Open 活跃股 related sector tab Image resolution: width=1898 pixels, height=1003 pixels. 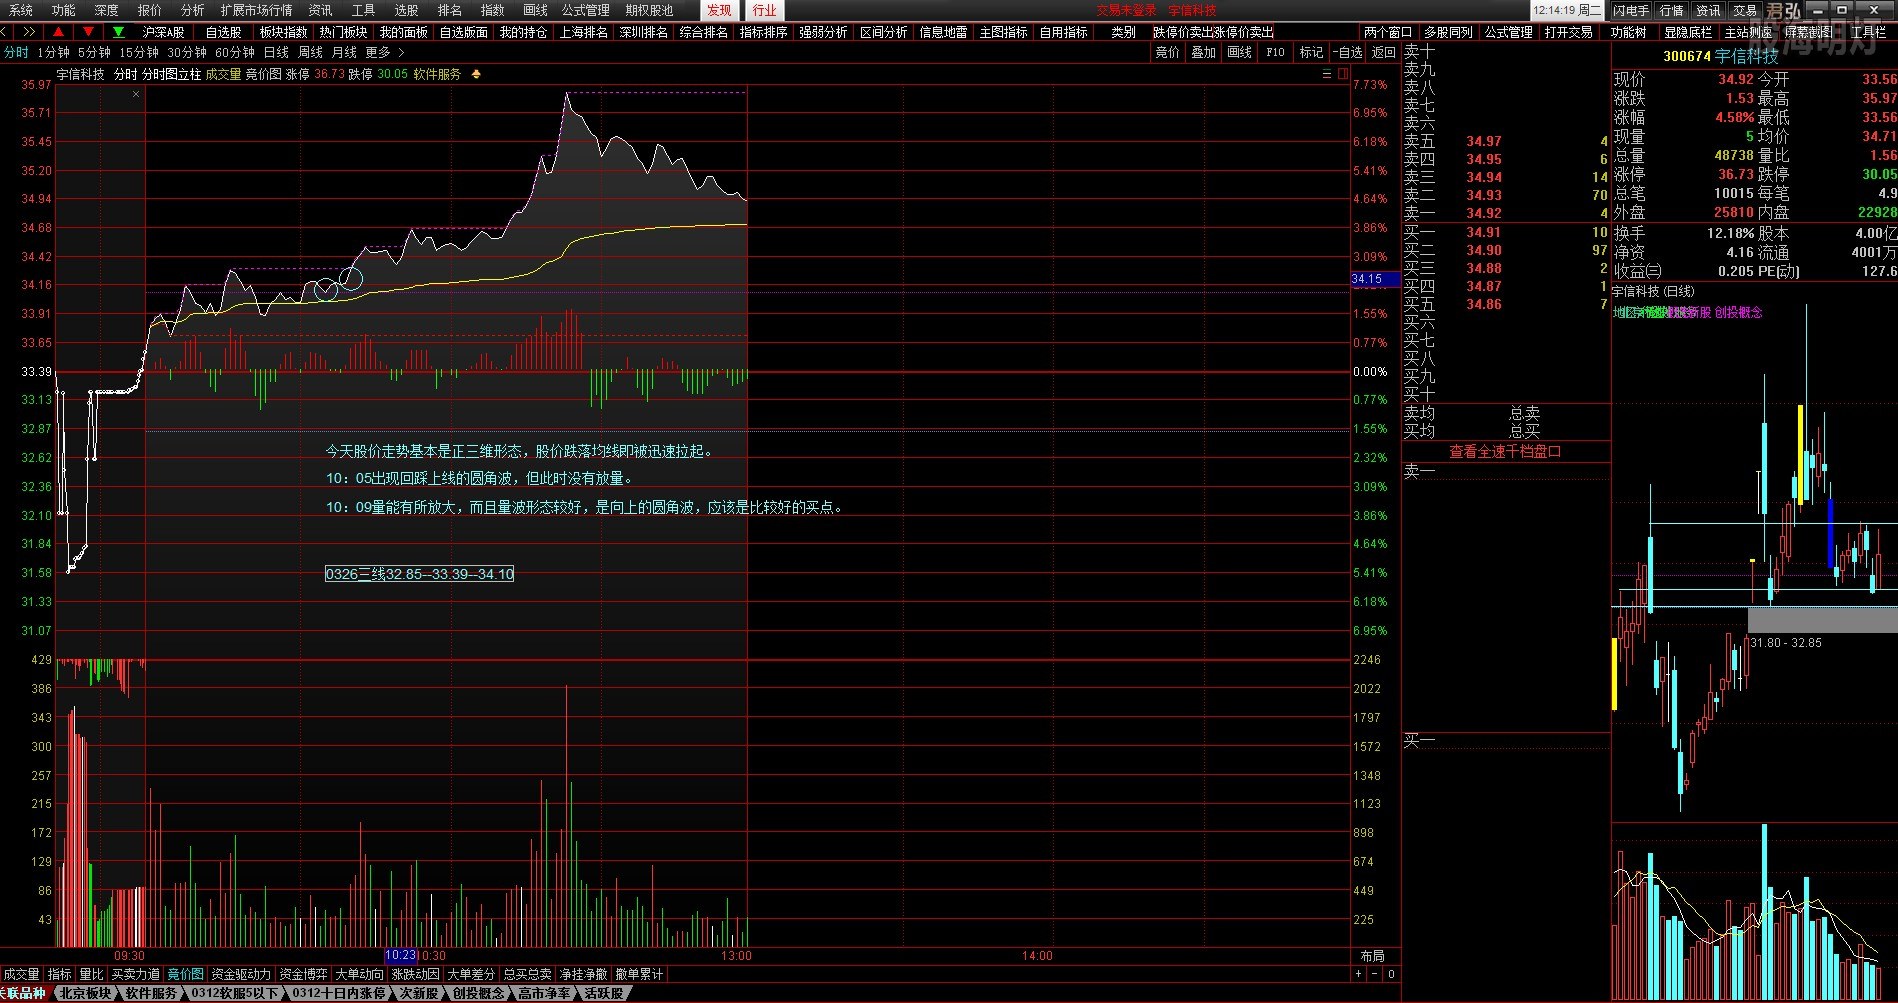point(604,993)
